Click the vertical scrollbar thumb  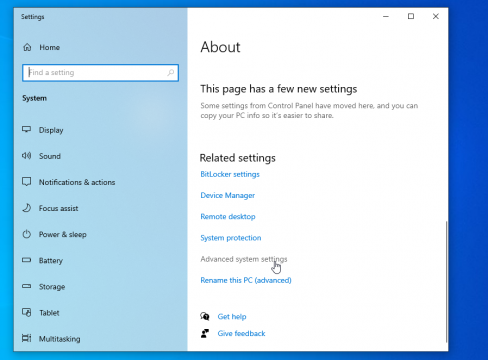coord(446,281)
